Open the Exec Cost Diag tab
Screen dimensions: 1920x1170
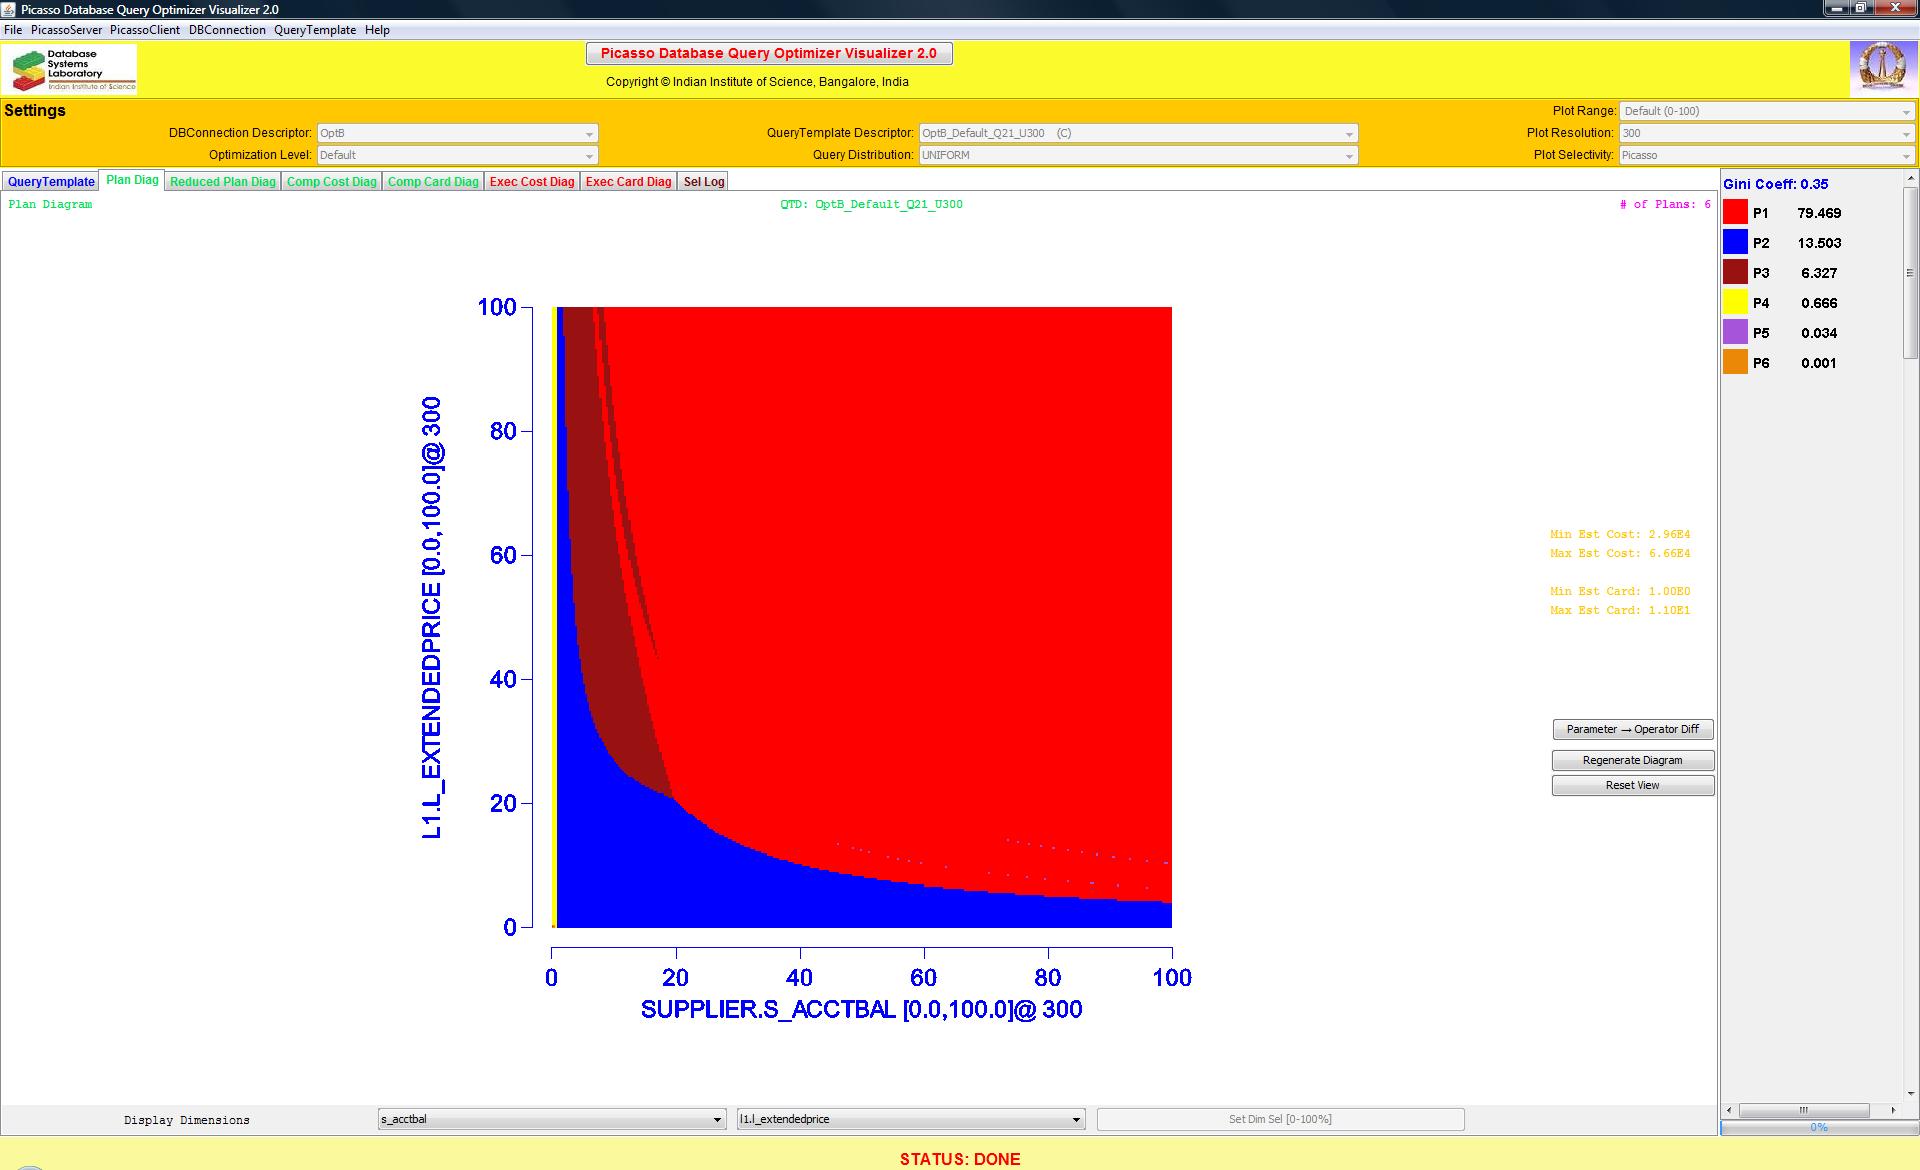click(x=532, y=182)
